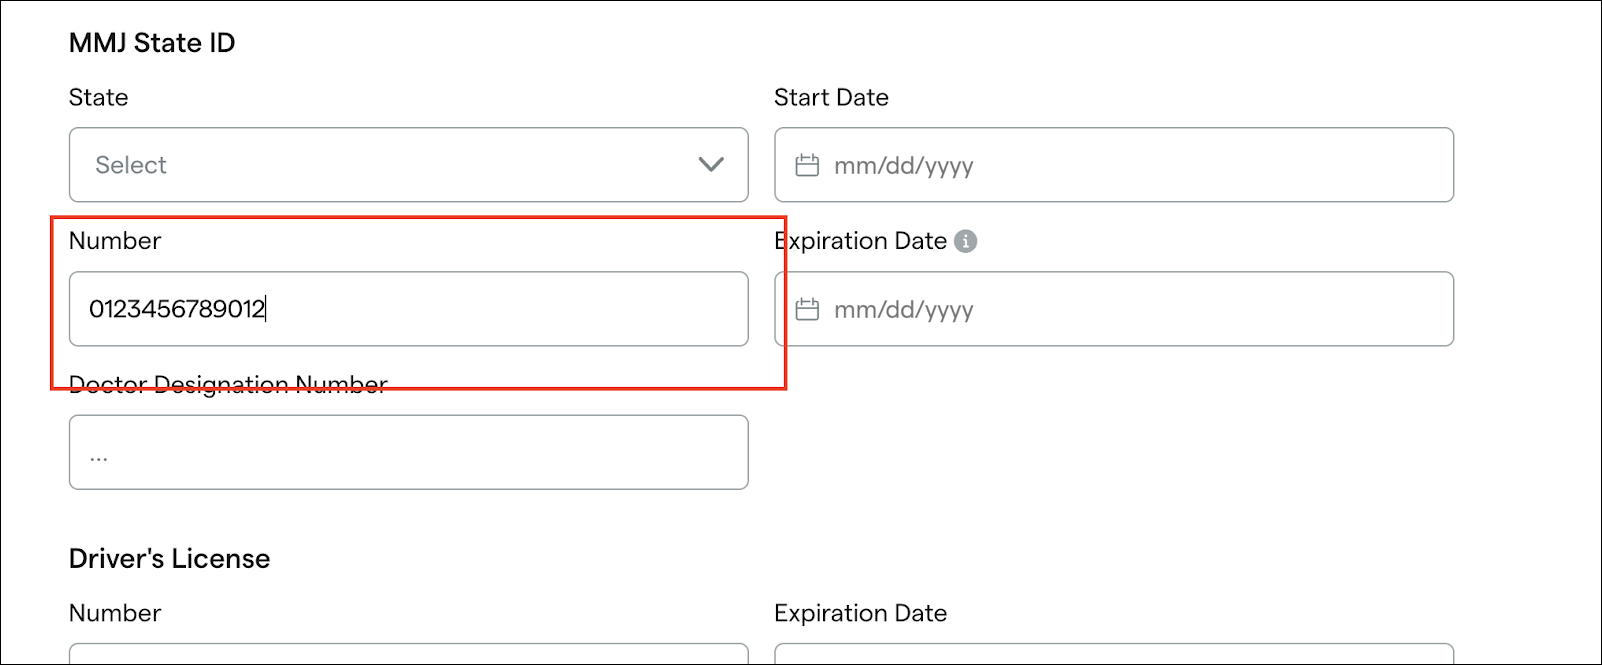
Task: Click the Driver's License Number input box
Action: pos(408,654)
